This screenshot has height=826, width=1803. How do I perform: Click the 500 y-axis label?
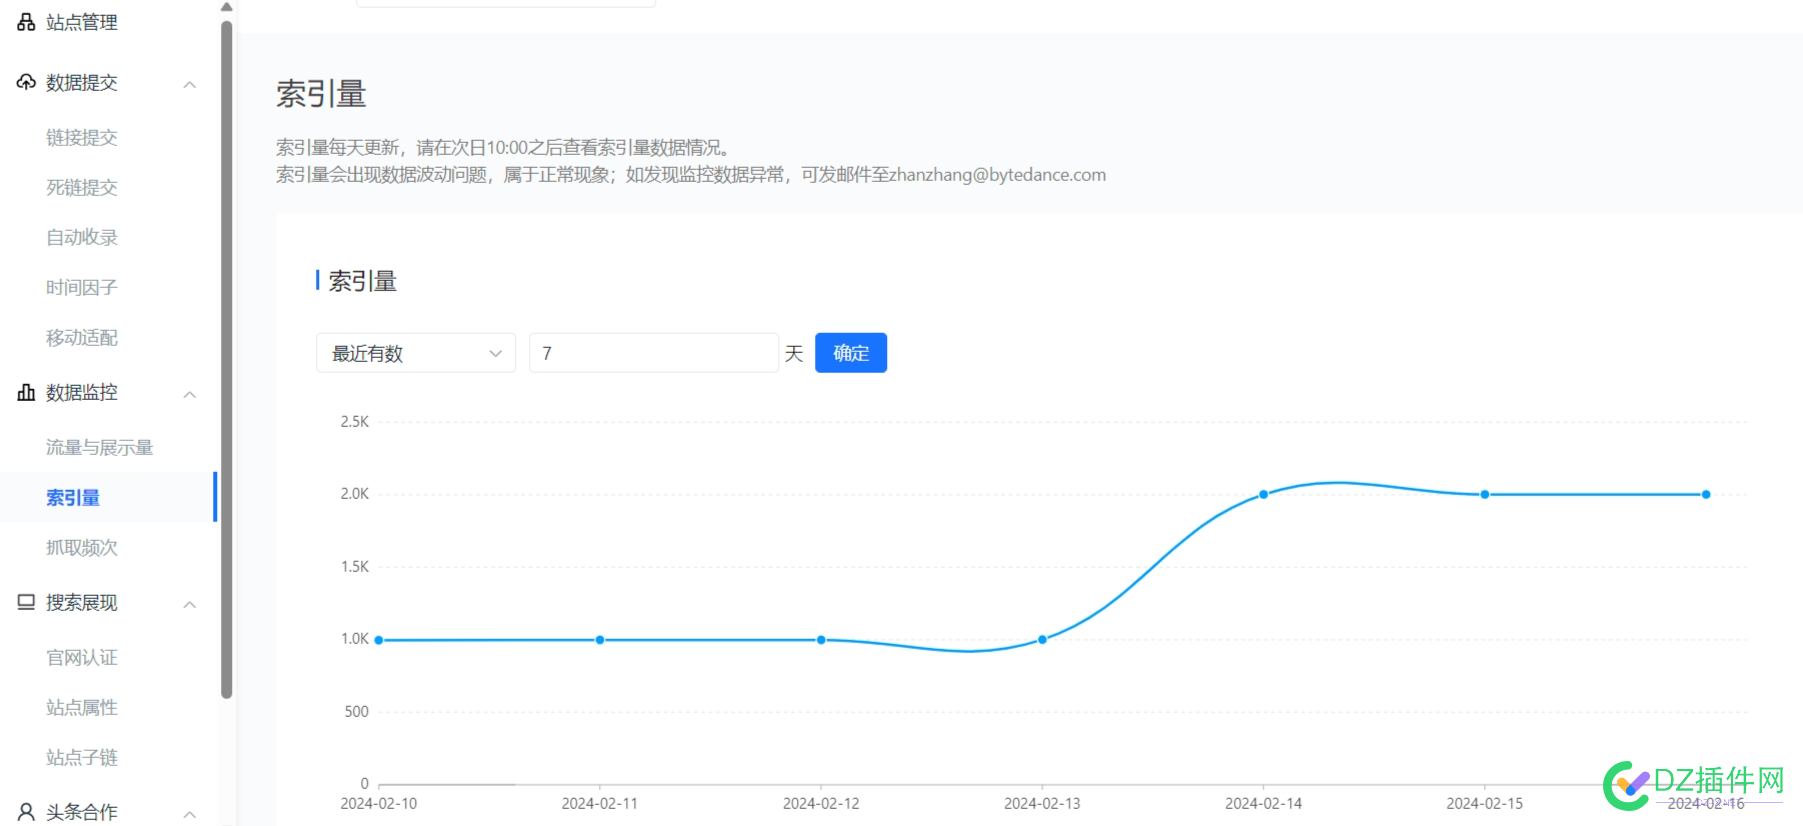pos(357,712)
